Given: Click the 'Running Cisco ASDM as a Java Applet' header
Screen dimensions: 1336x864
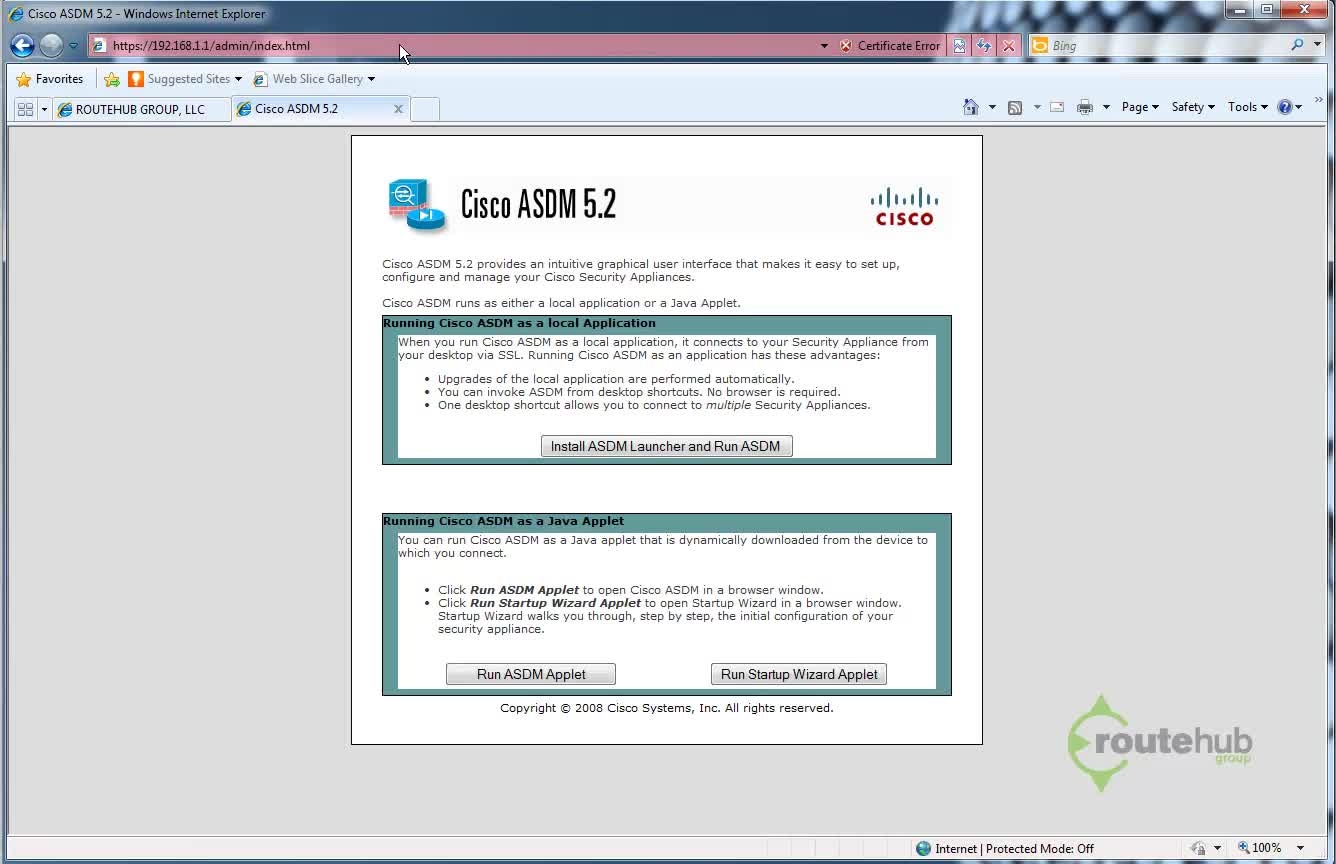Looking at the screenshot, I should coord(503,521).
